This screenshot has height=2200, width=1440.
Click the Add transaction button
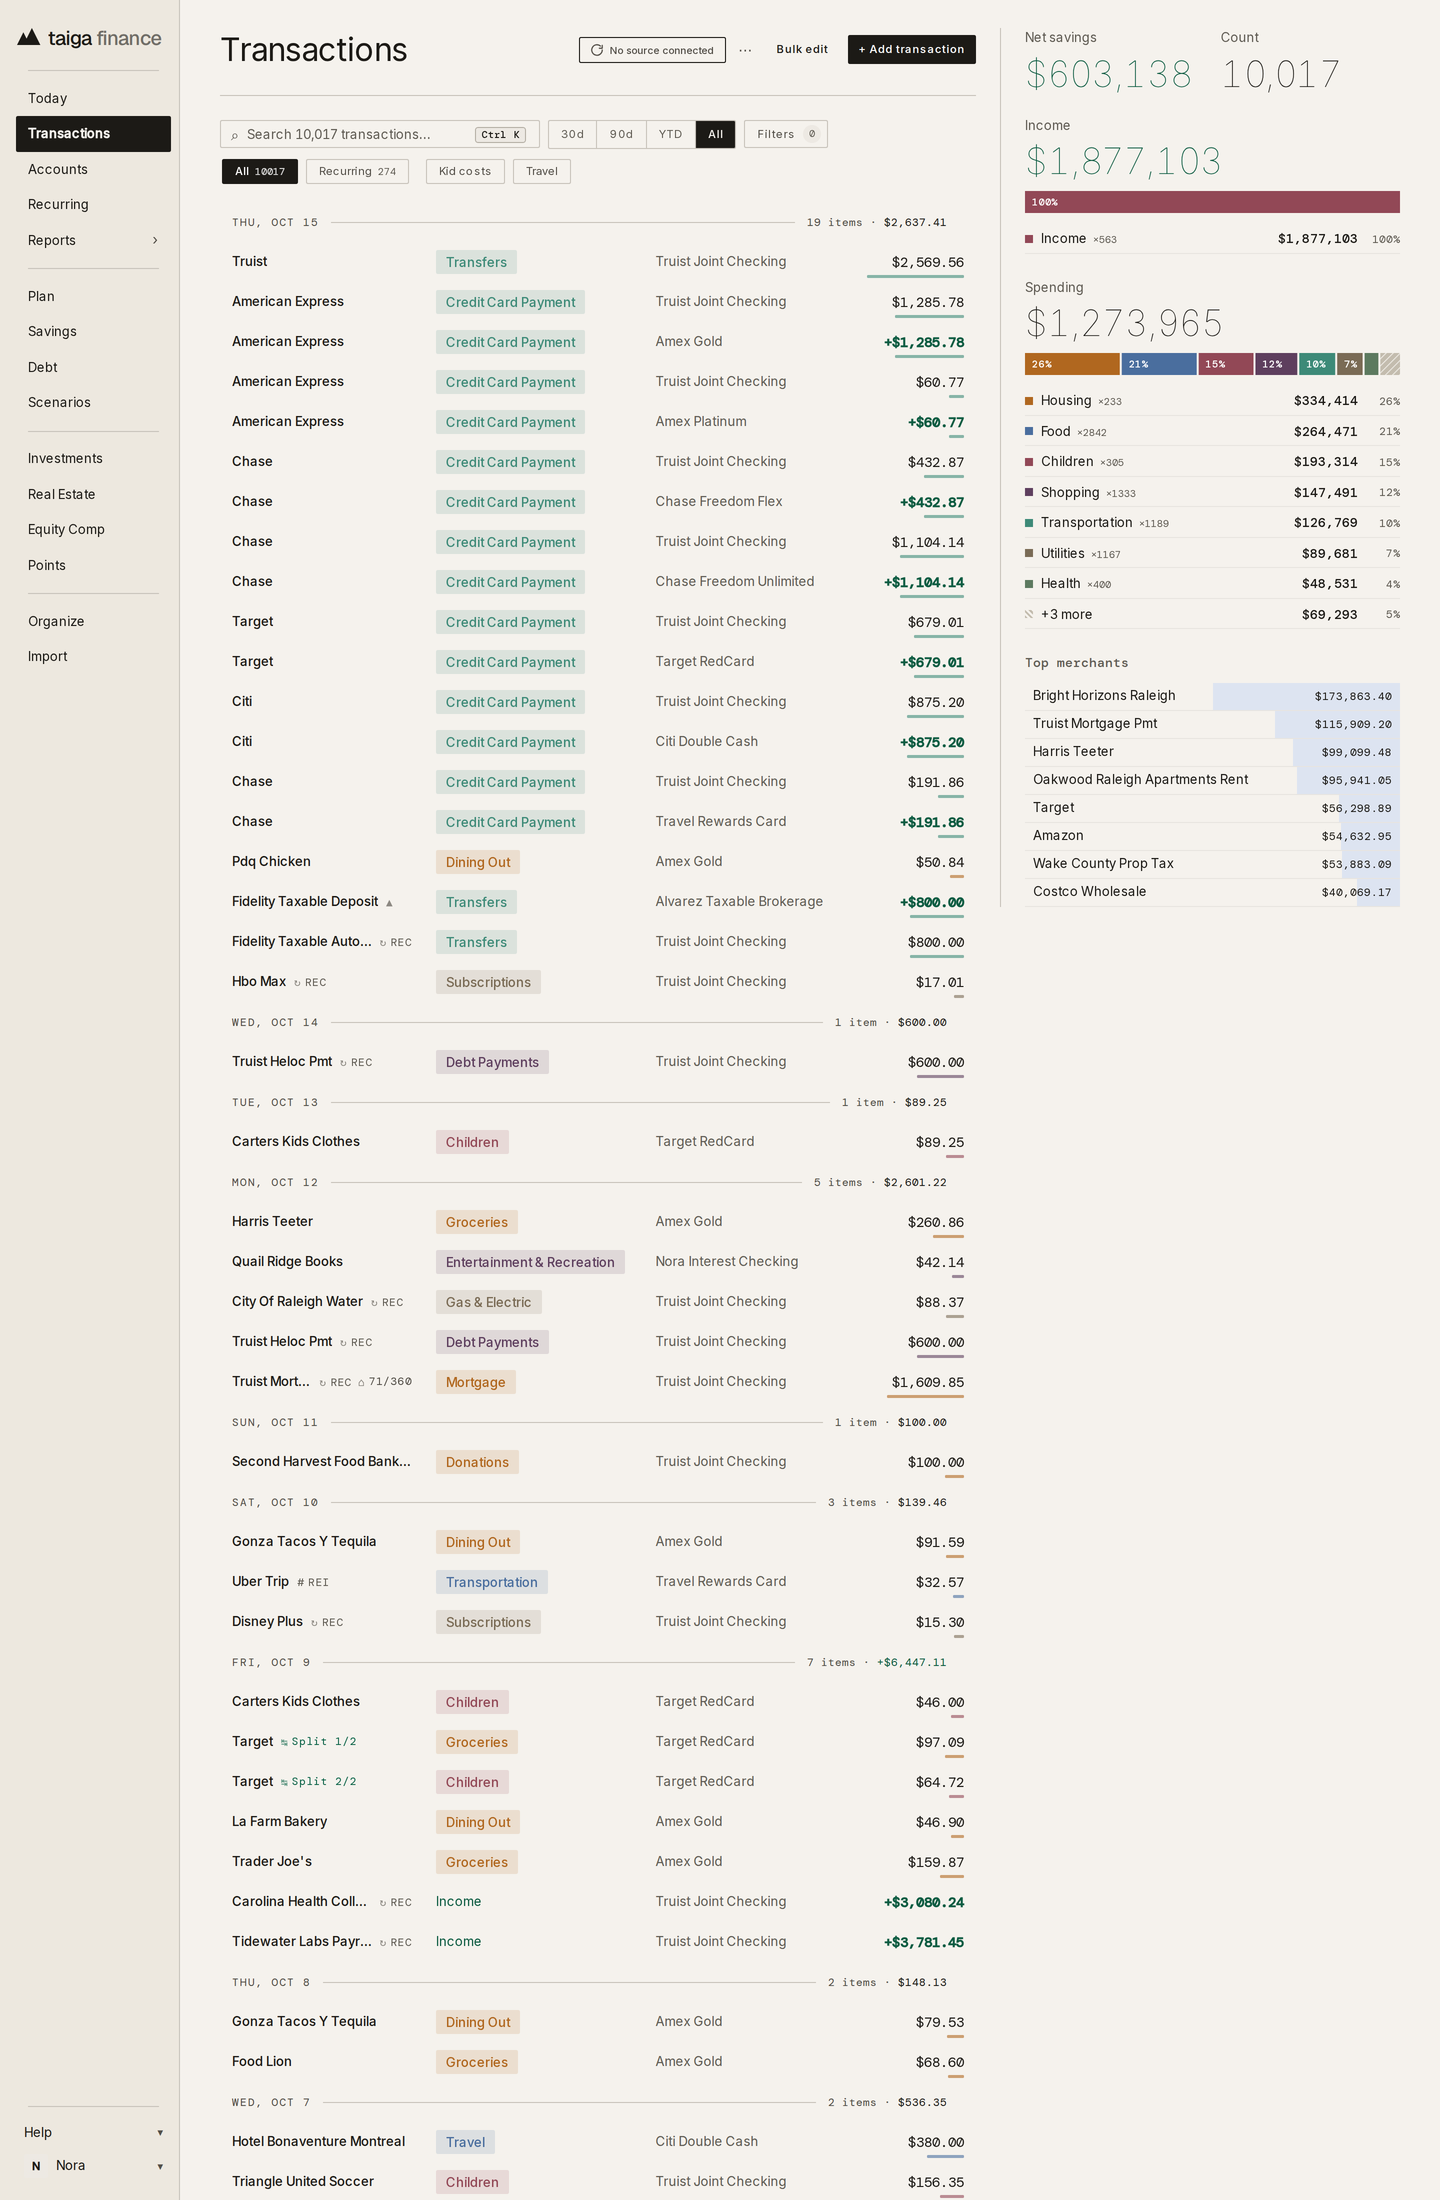coord(912,50)
